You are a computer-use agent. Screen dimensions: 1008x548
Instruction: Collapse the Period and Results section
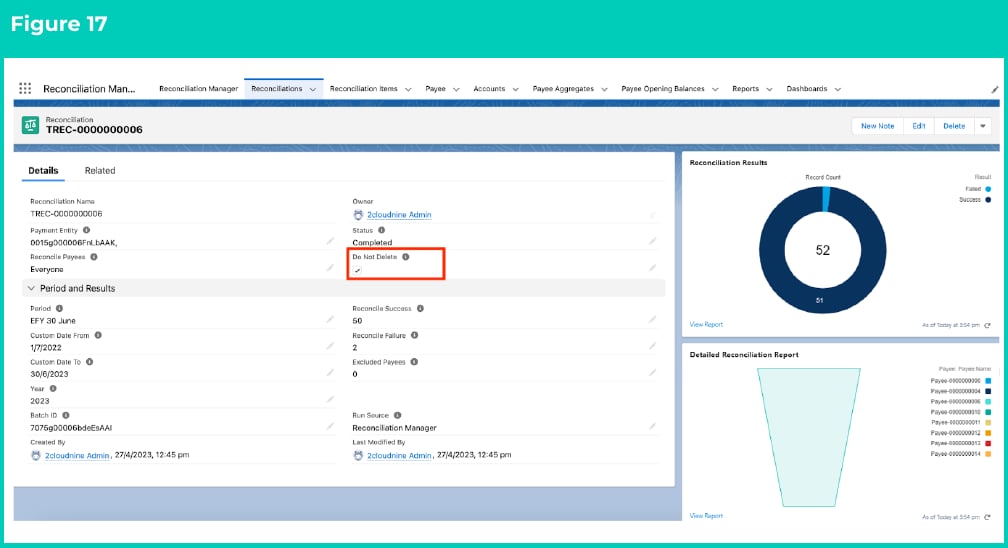coord(31,288)
